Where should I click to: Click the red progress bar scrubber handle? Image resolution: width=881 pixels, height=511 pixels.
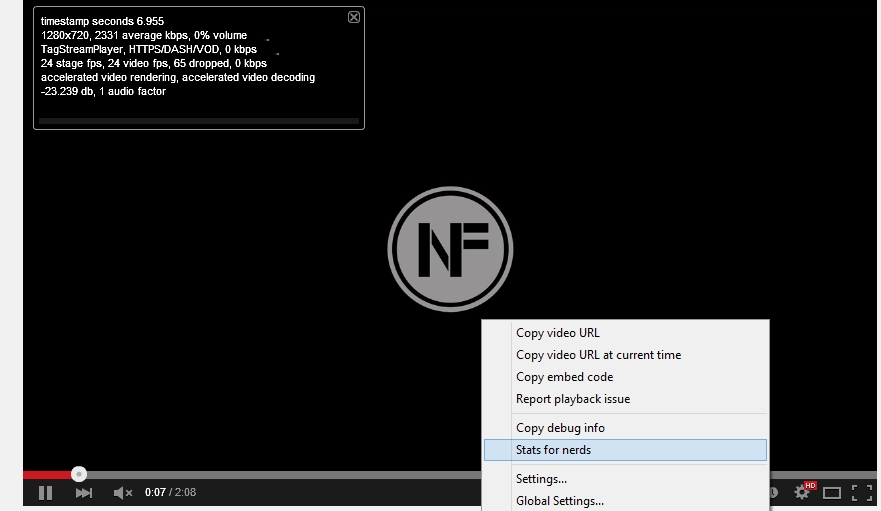(79, 474)
